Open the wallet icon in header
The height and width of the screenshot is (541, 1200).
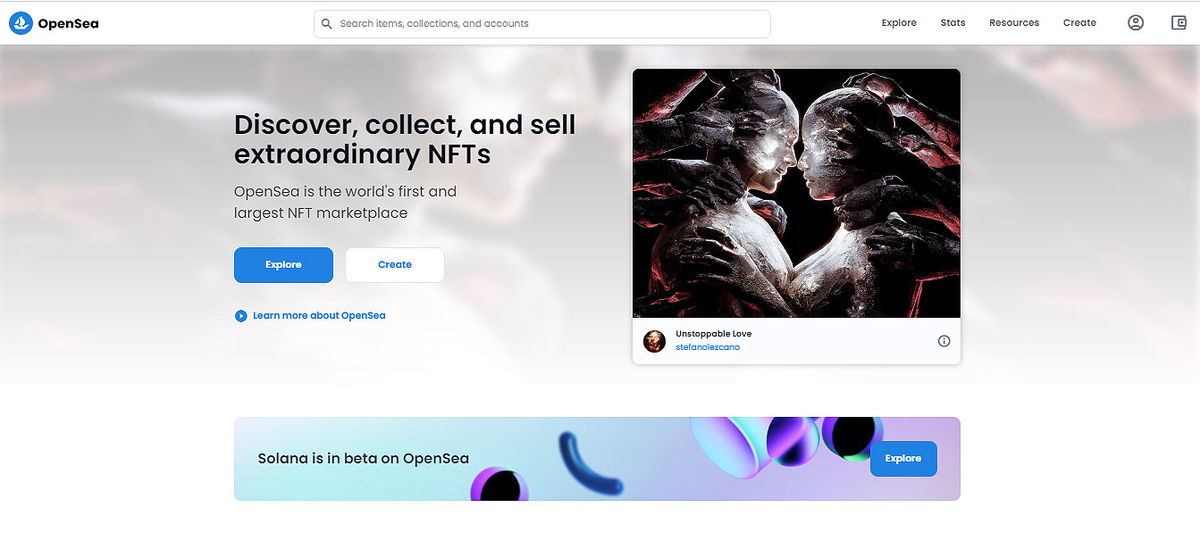1178,23
